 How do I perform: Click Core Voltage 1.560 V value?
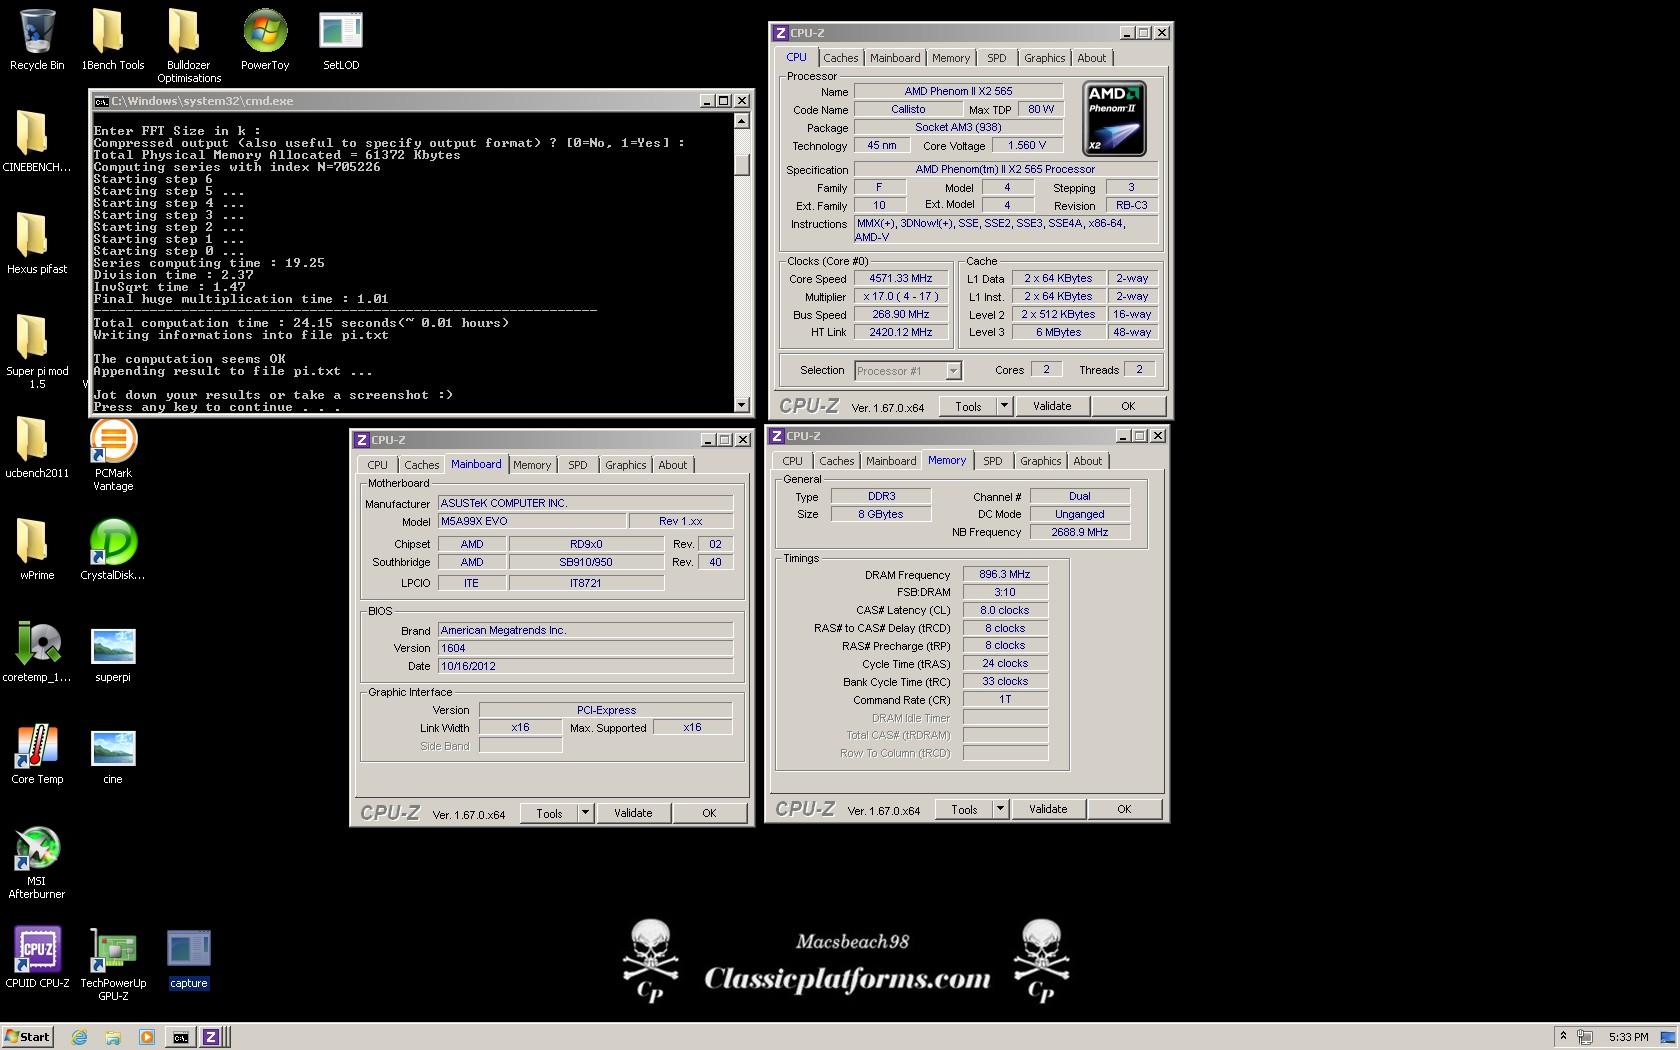pos(1027,145)
